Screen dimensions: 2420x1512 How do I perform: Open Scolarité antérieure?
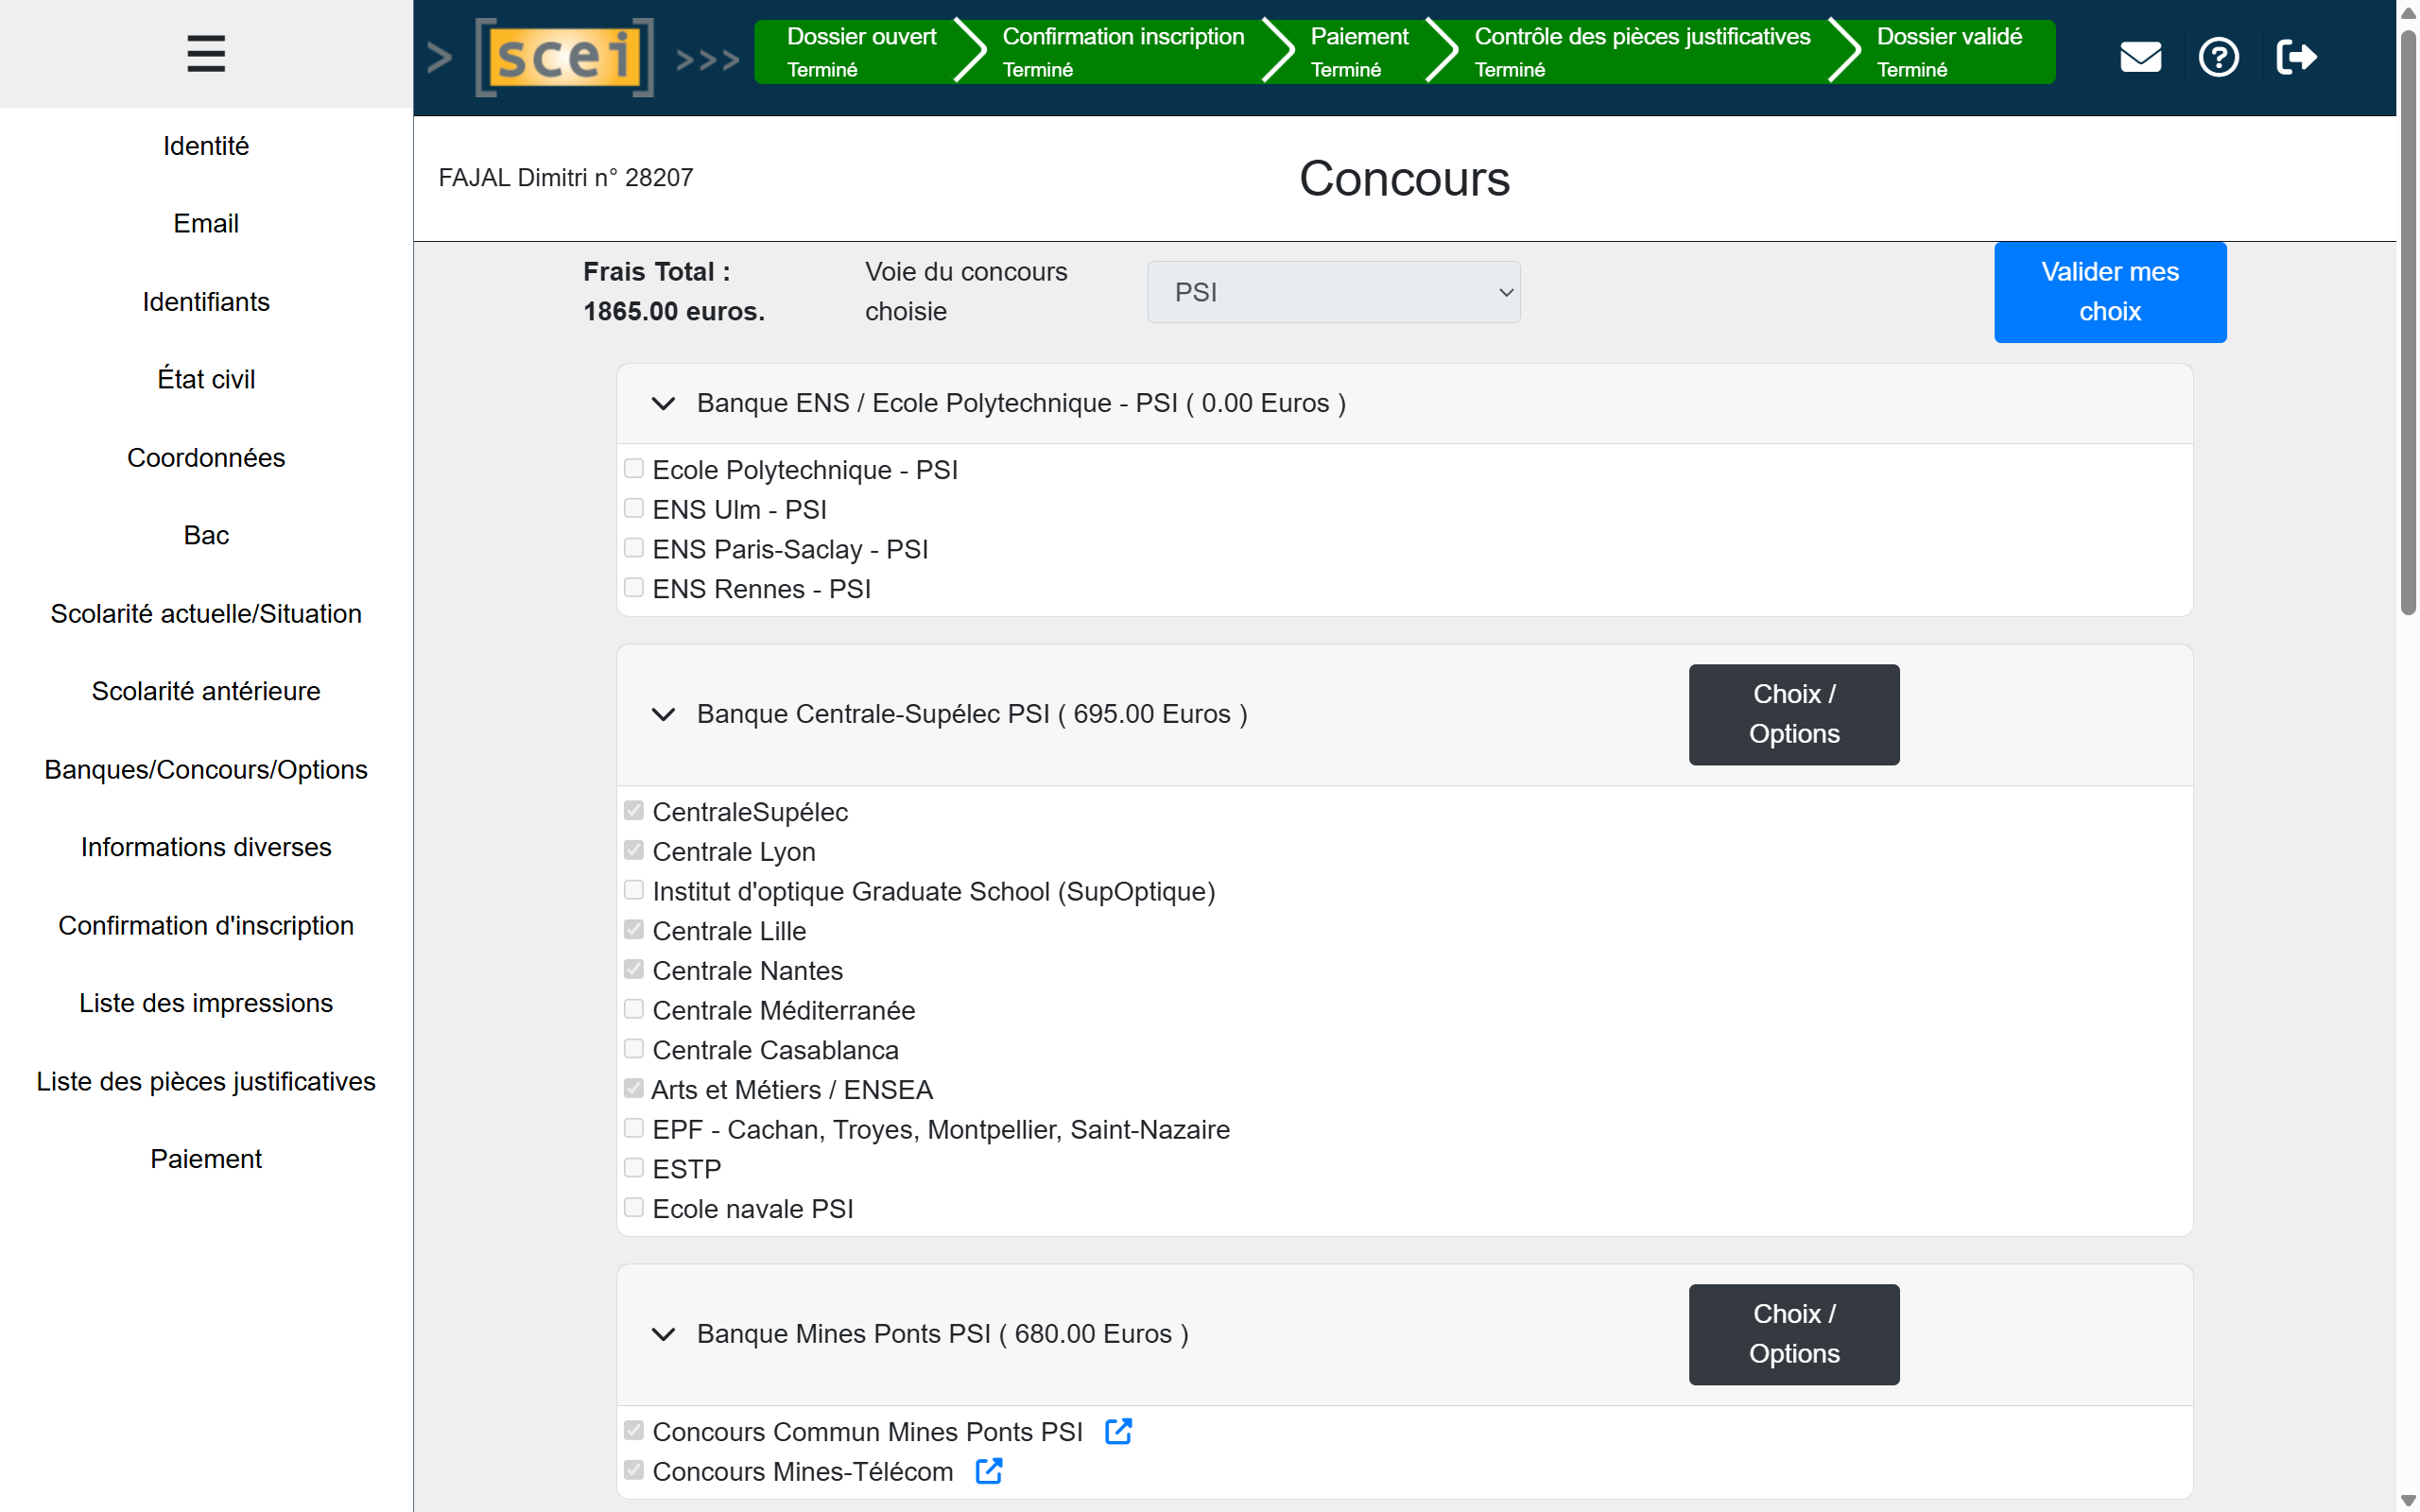click(x=206, y=691)
